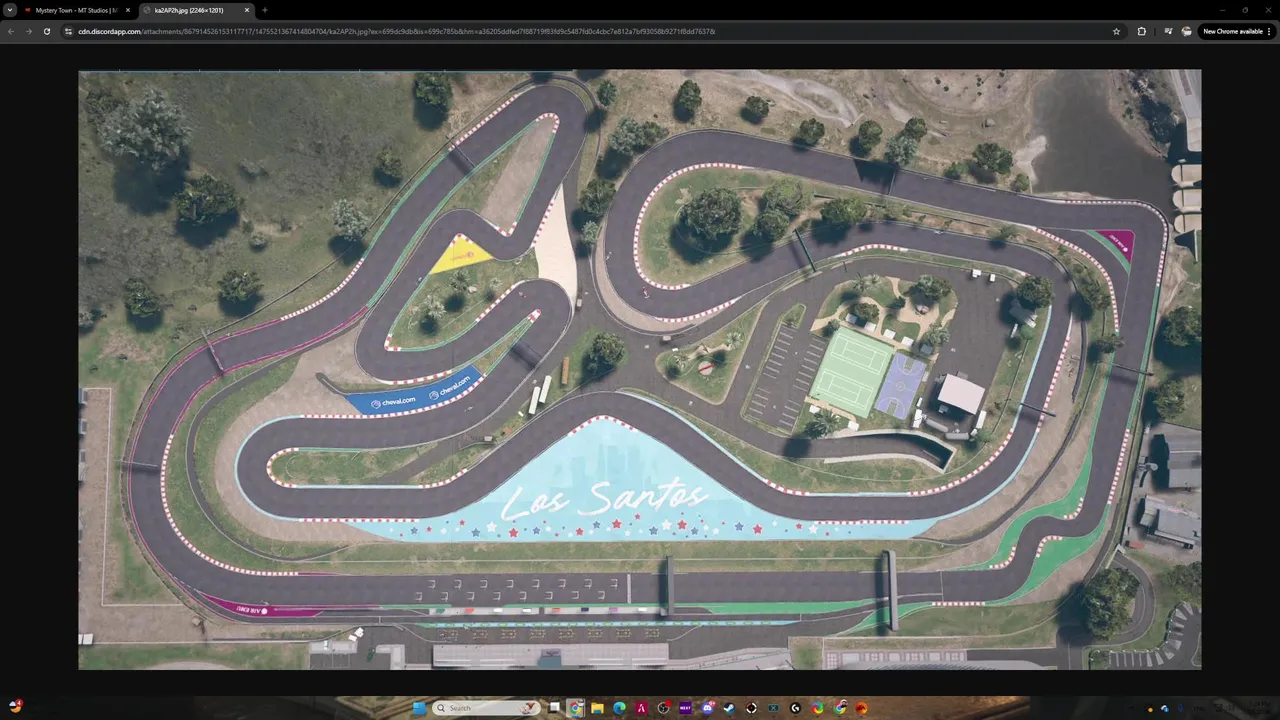Open the teal X app on the taskbar
This screenshot has height=720, width=1280.
click(x=773, y=708)
